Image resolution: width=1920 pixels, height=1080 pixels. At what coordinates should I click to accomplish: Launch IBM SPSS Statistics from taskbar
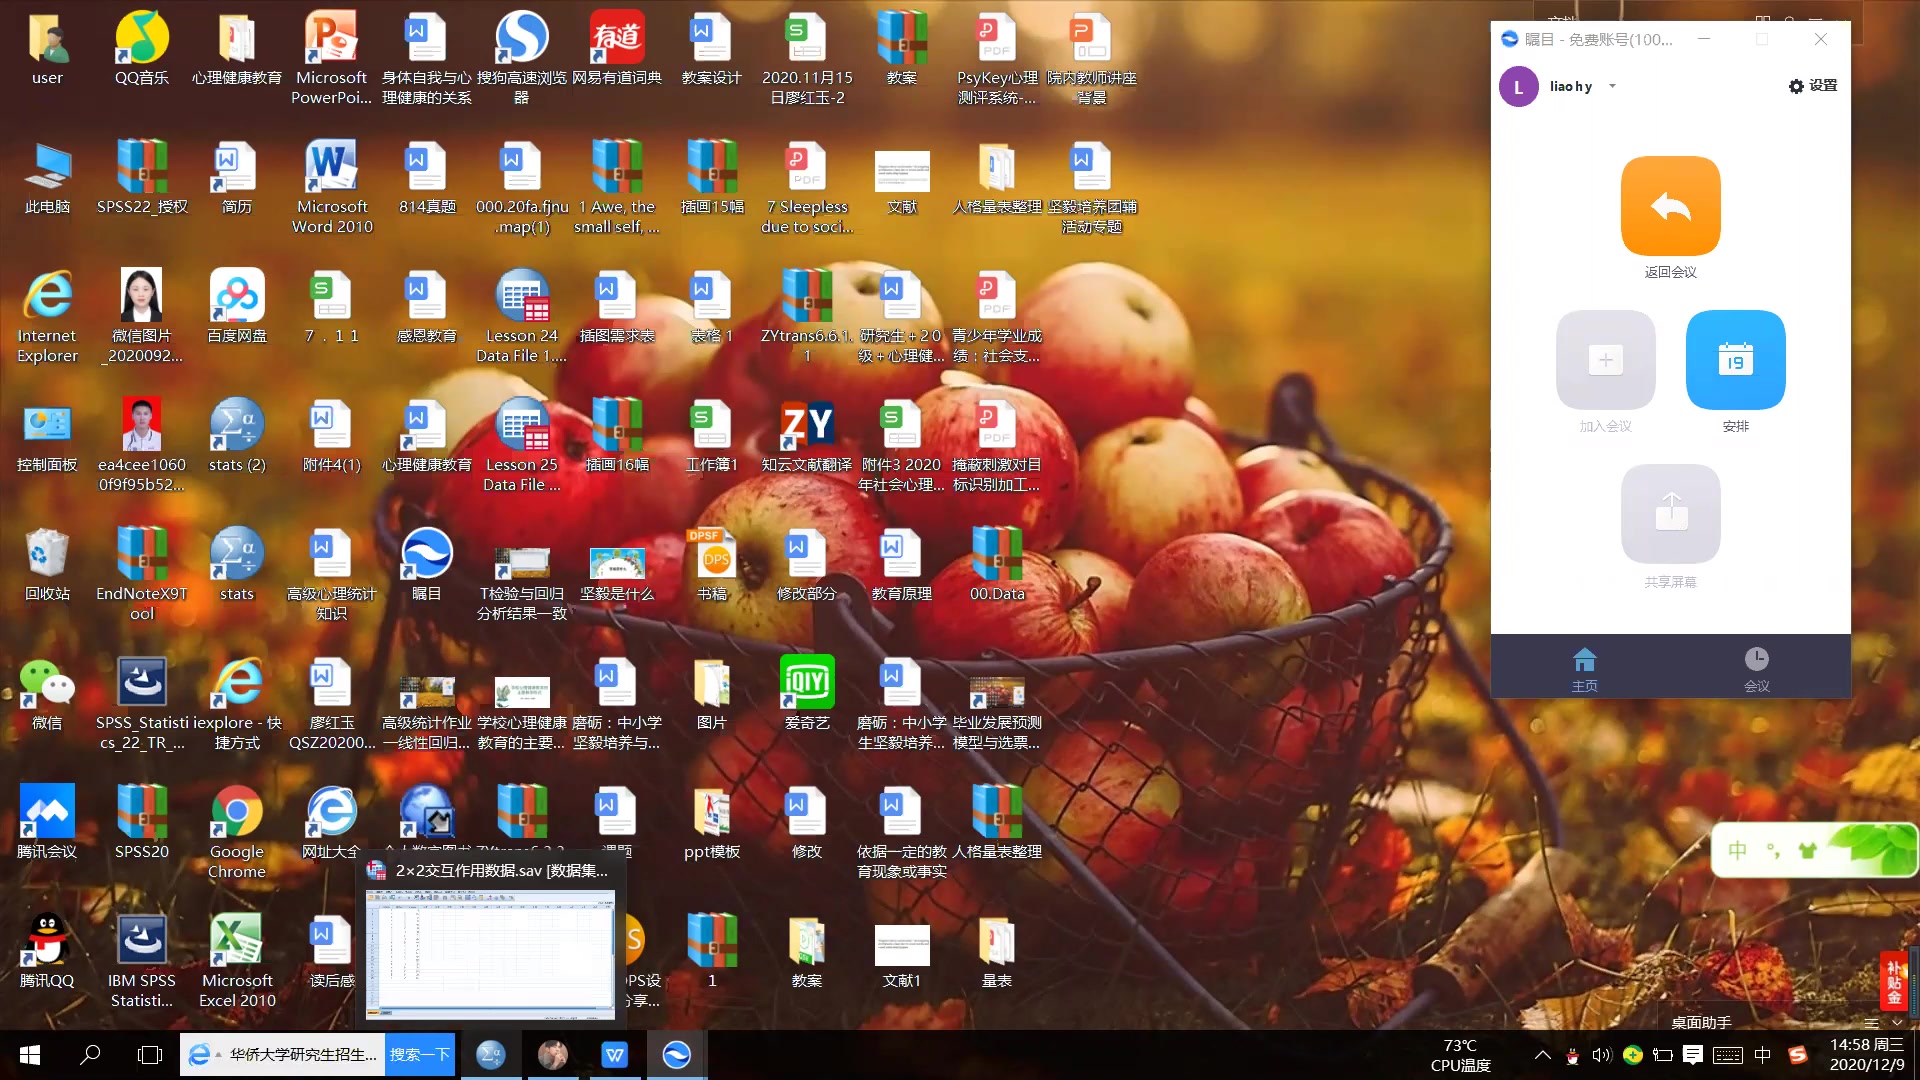click(489, 1054)
